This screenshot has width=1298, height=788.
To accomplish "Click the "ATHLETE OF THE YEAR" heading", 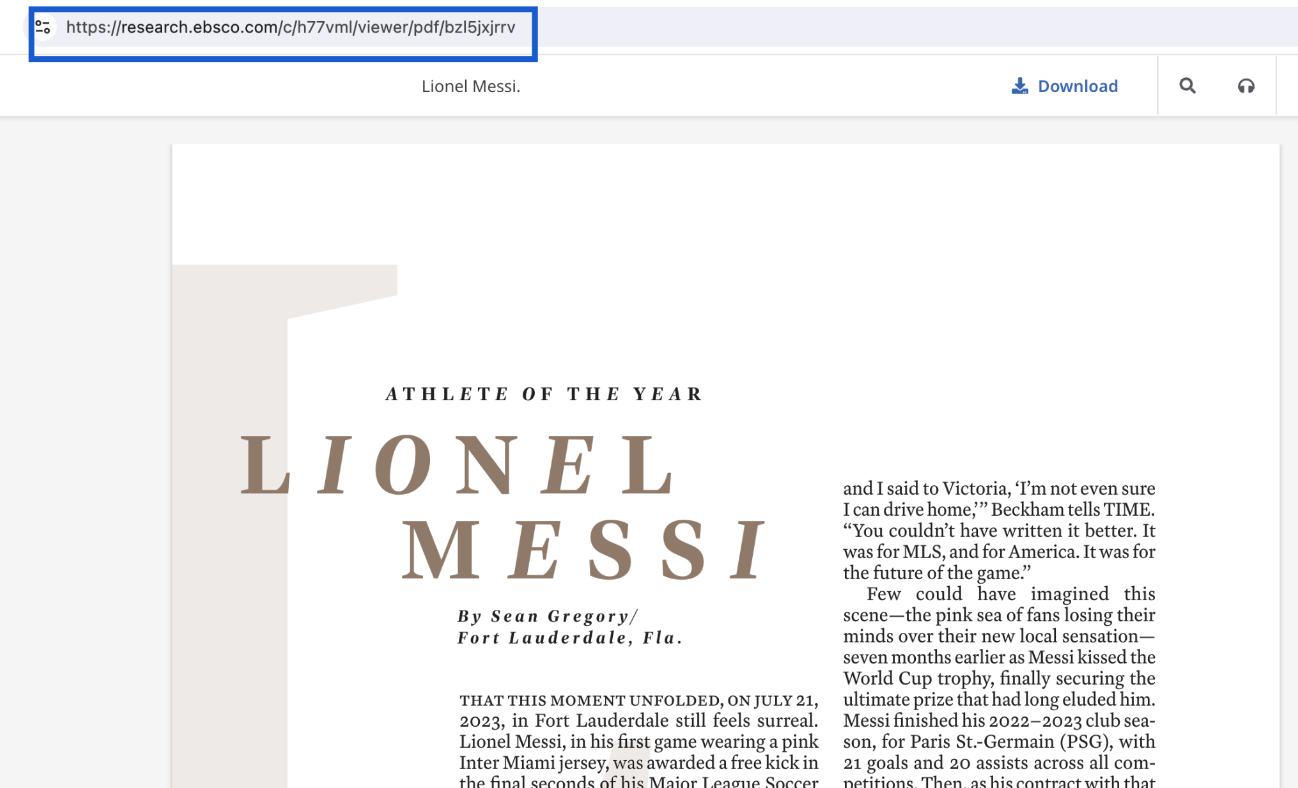I will (545, 394).
